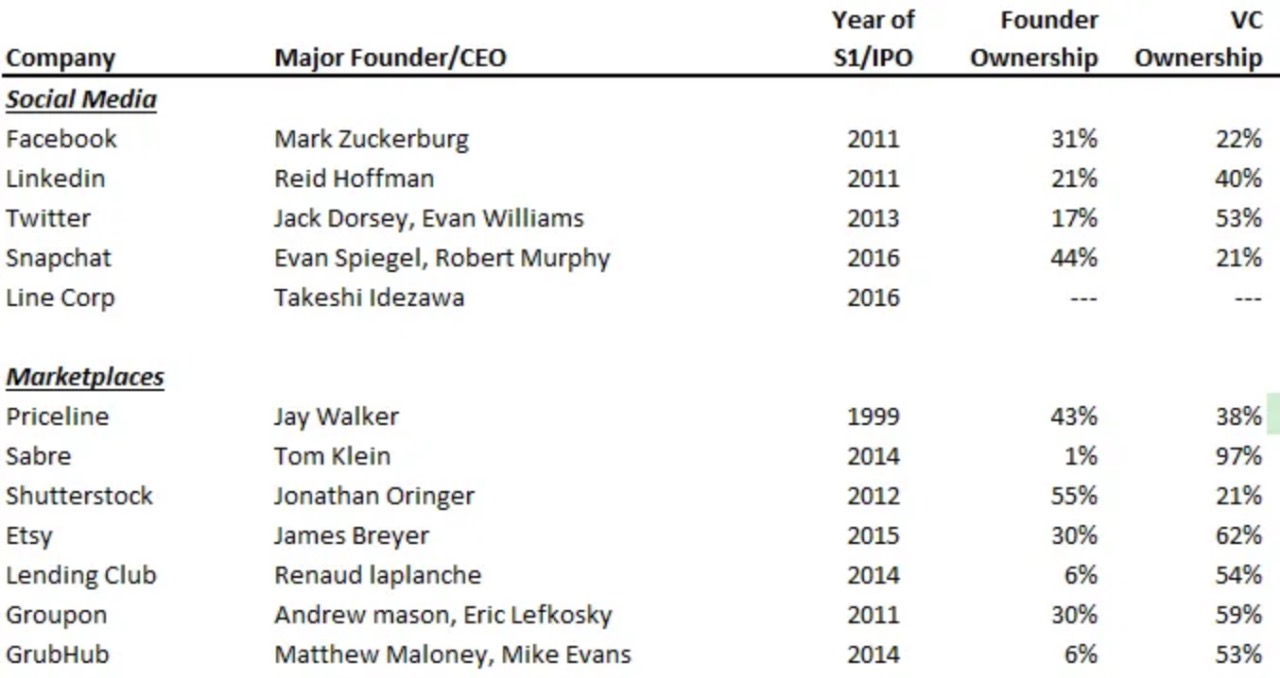The height and width of the screenshot is (678, 1280).
Task: Click the Renaud laplanche cell
Action: [377, 576]
